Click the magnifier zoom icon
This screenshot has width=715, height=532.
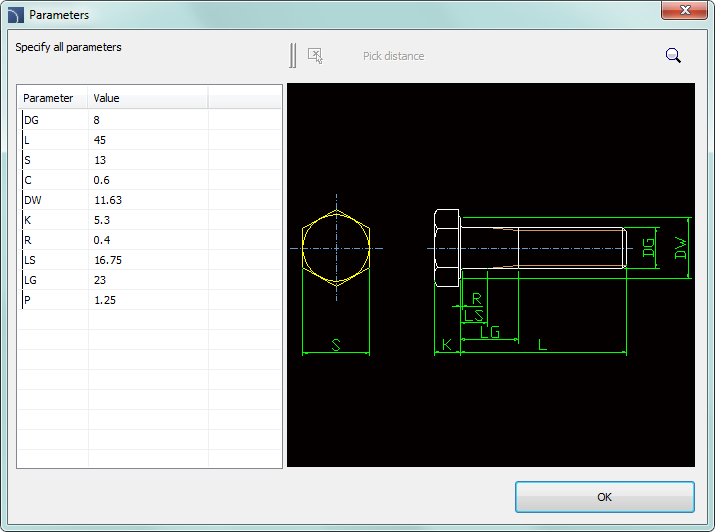point(673,56)
